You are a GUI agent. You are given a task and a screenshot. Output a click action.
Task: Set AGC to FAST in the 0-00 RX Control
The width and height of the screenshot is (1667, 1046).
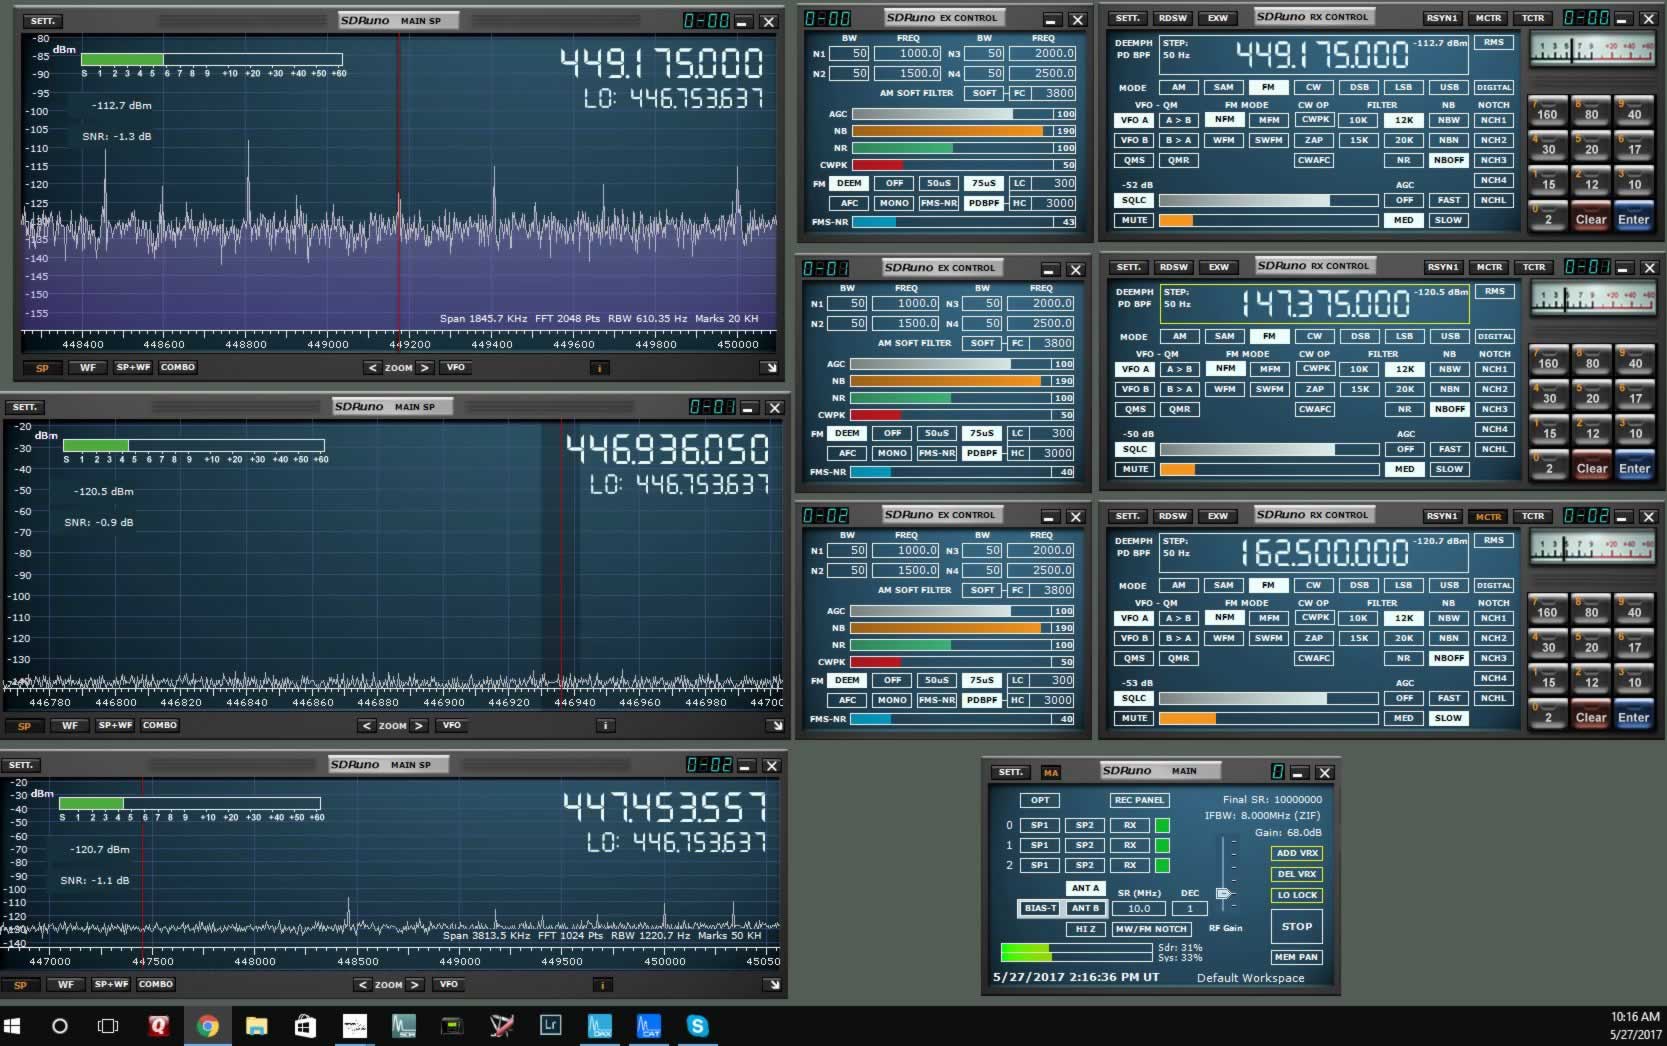(x=1448, y=200)
